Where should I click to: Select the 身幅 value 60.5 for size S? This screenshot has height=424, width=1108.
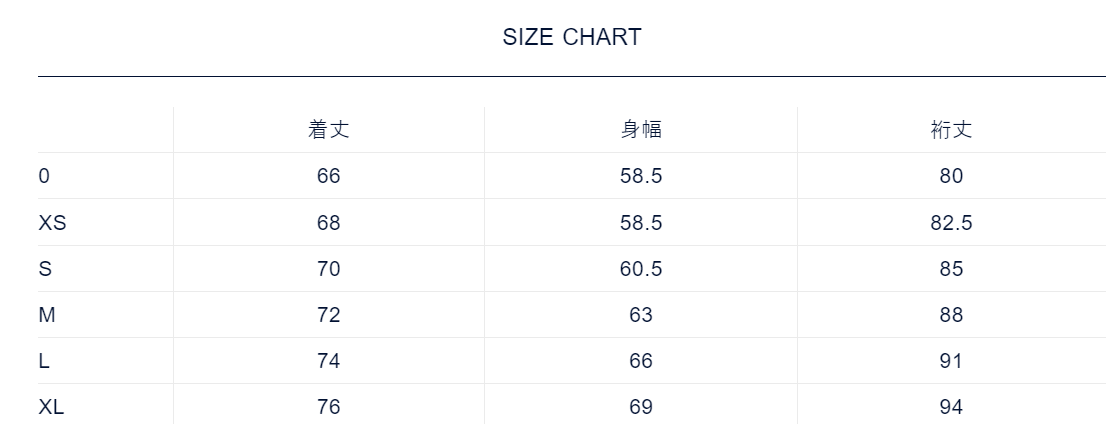pos(641,269)
